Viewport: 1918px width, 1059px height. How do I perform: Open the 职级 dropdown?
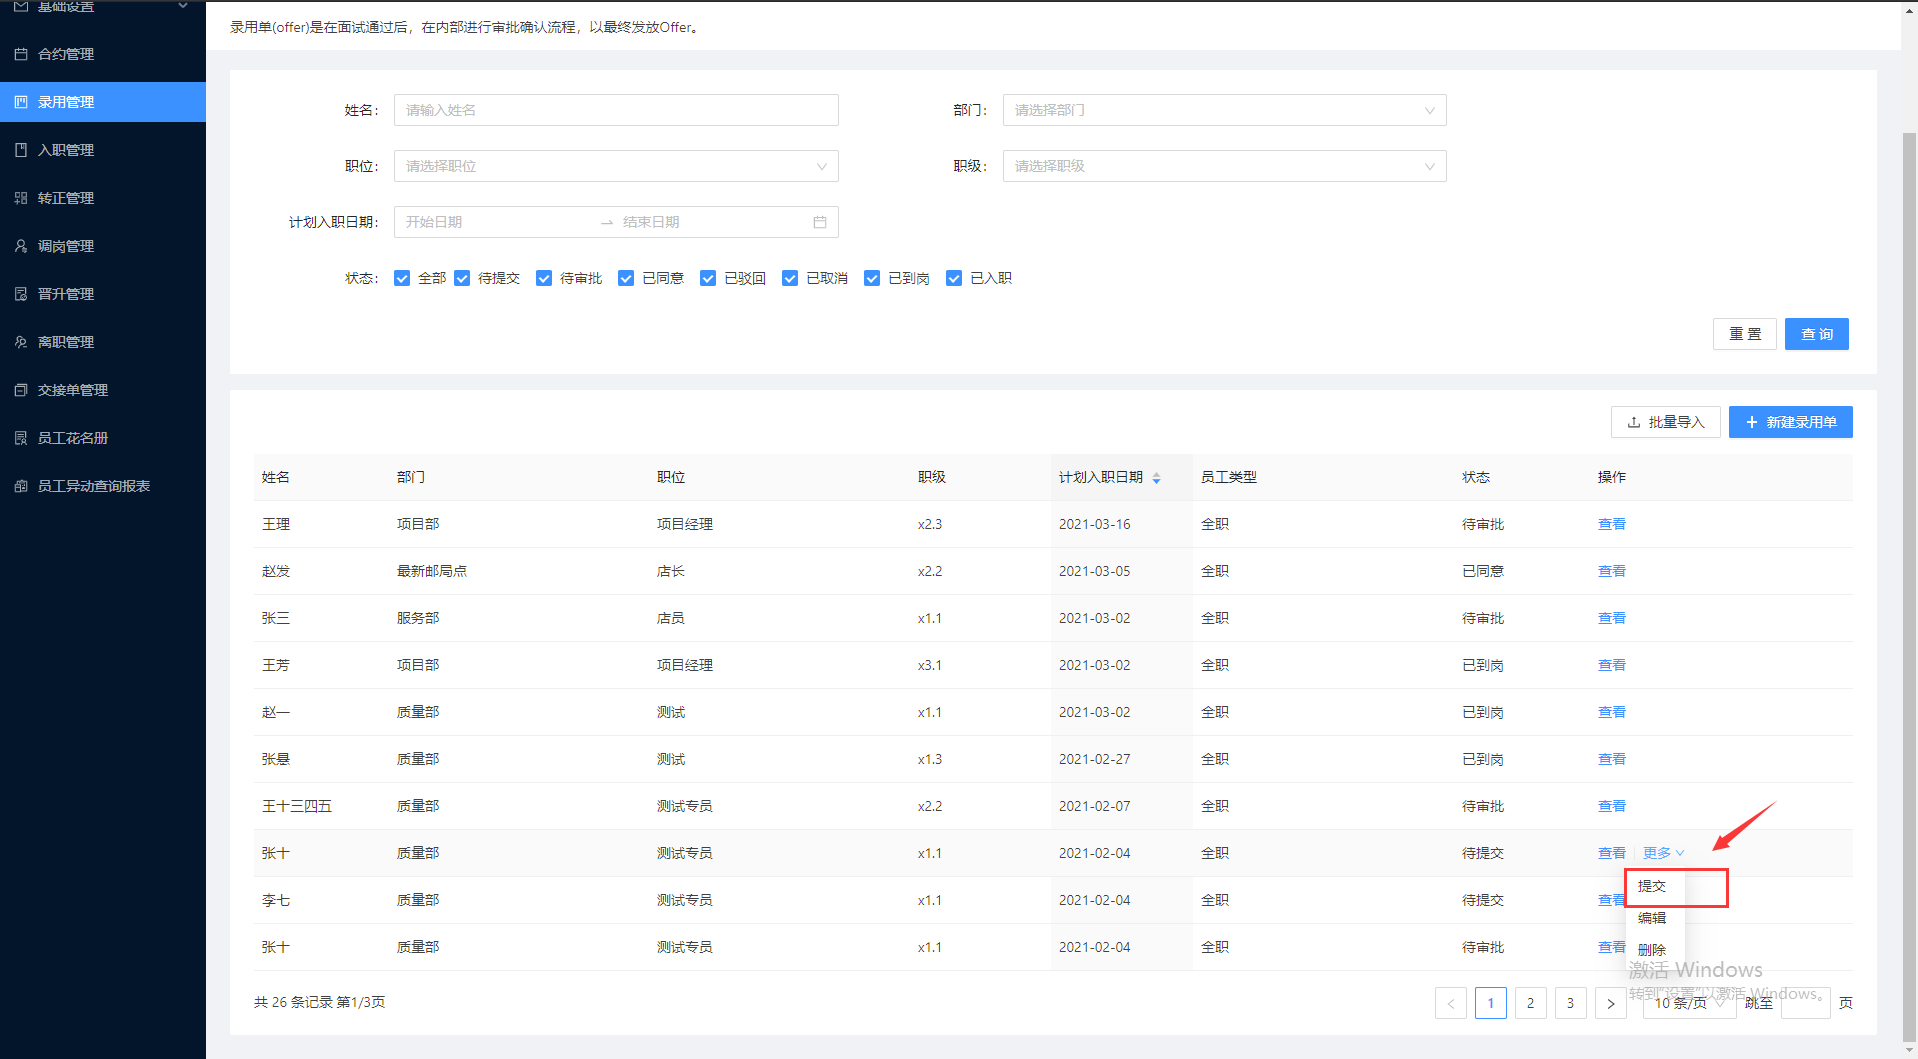(1224, 166)
